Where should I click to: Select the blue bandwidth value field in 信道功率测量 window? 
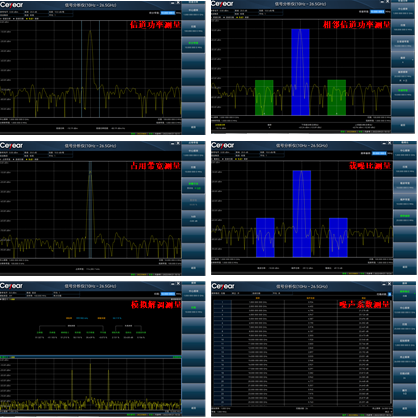(x=168, y=13)
